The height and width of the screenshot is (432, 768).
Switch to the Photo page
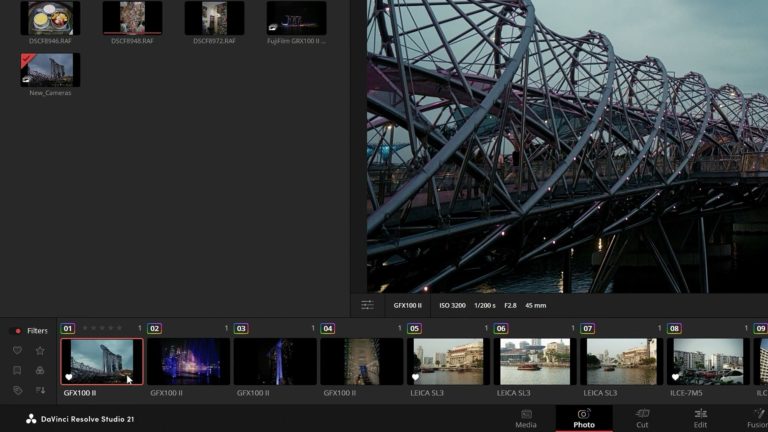click(x=584, y=419)
